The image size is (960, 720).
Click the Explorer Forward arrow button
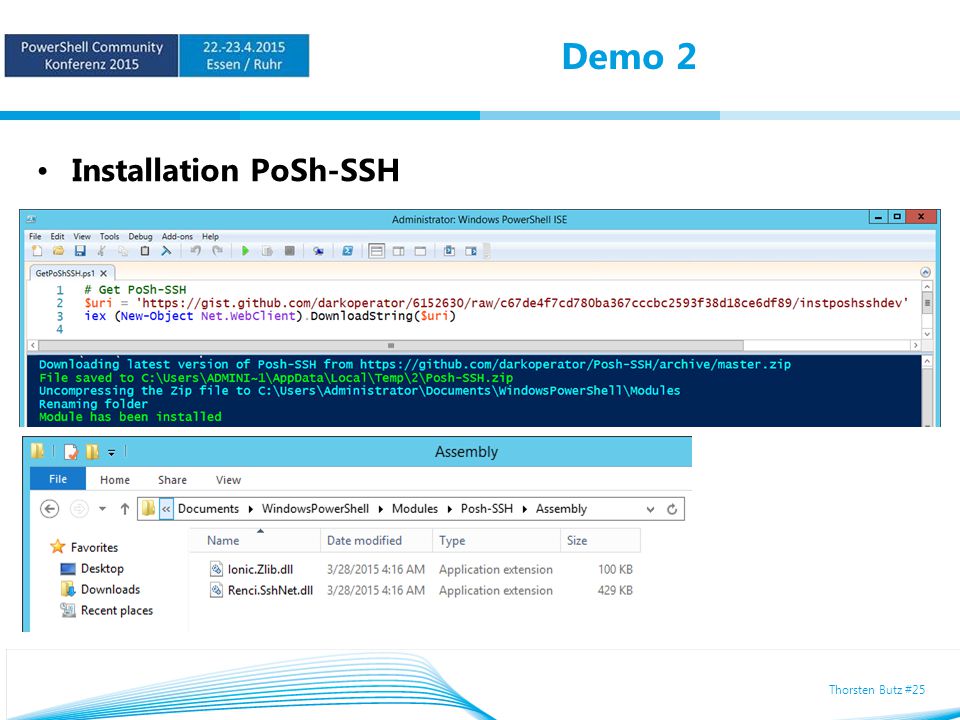point(80,509)
